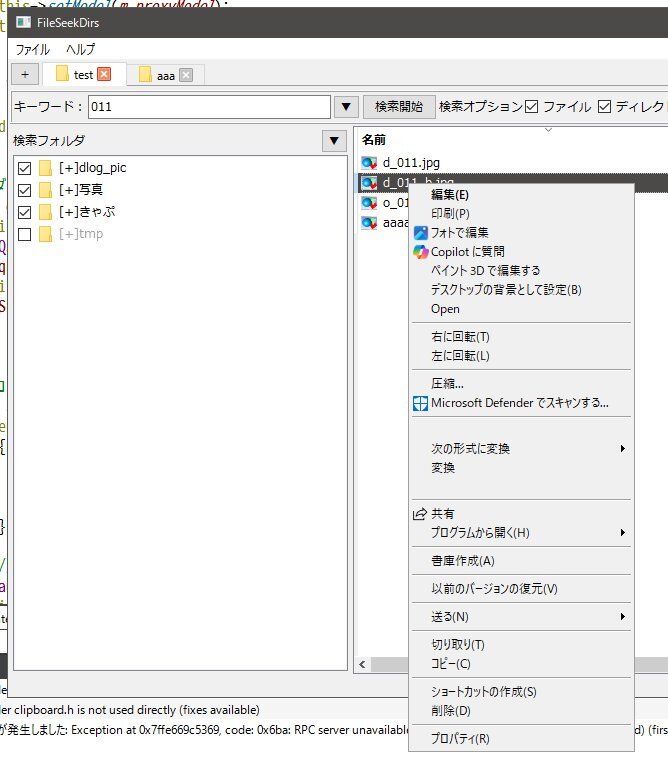Uncheck the dlog_pic folder checkbox
Image resolution: width=668 pixels, height=763 pixels.
pos(25,168)
